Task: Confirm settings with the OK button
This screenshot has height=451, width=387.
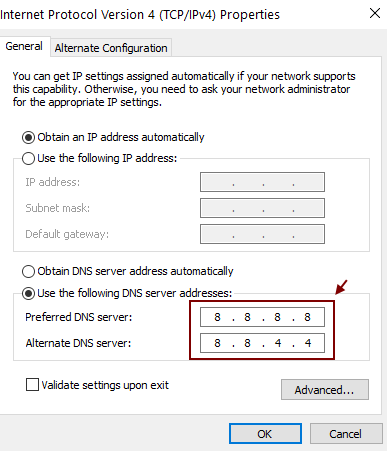Action: [265, 434]
